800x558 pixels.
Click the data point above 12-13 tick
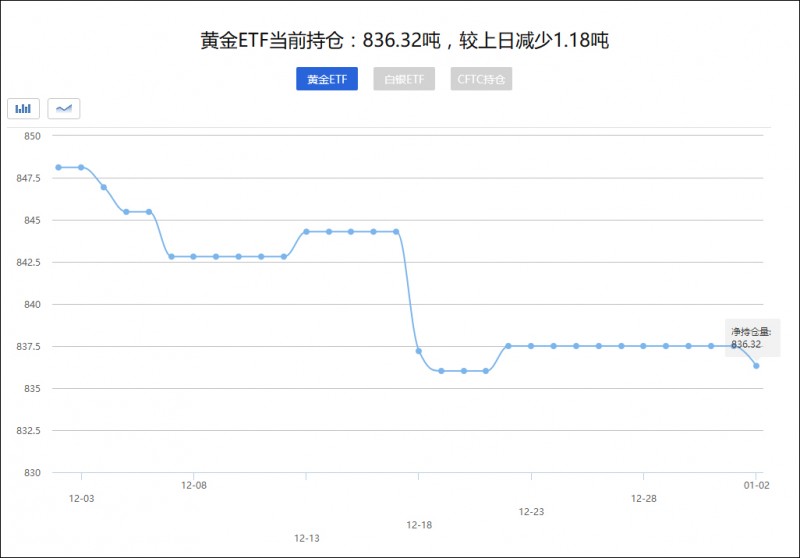(x=306, y=232)
